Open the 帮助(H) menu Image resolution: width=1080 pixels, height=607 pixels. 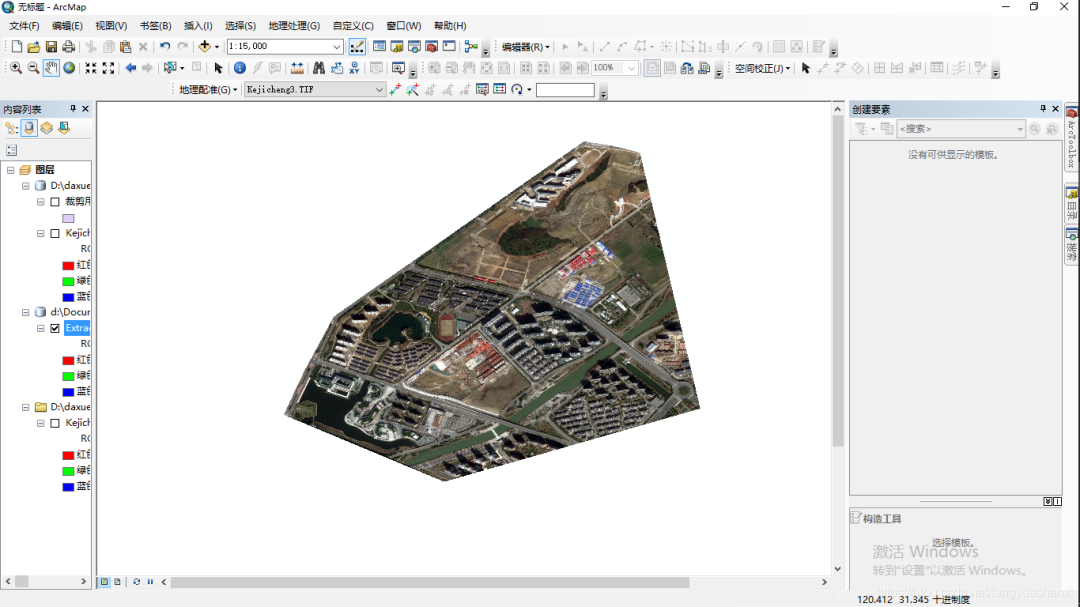(450, 25)
